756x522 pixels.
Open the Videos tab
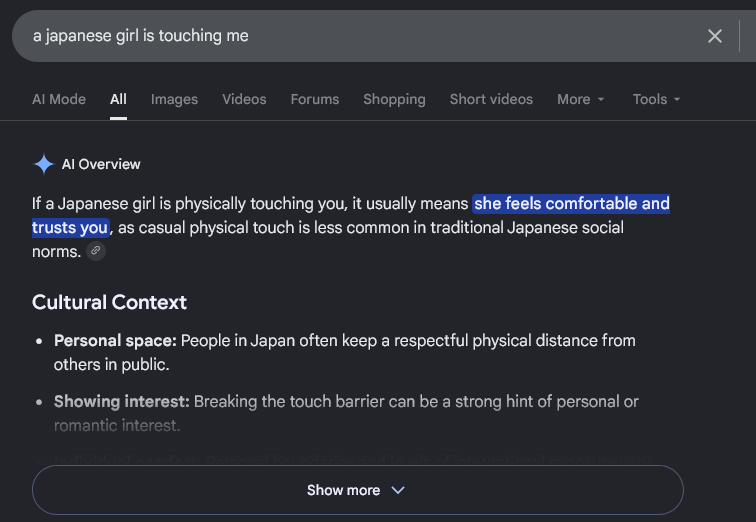[244, 99]
